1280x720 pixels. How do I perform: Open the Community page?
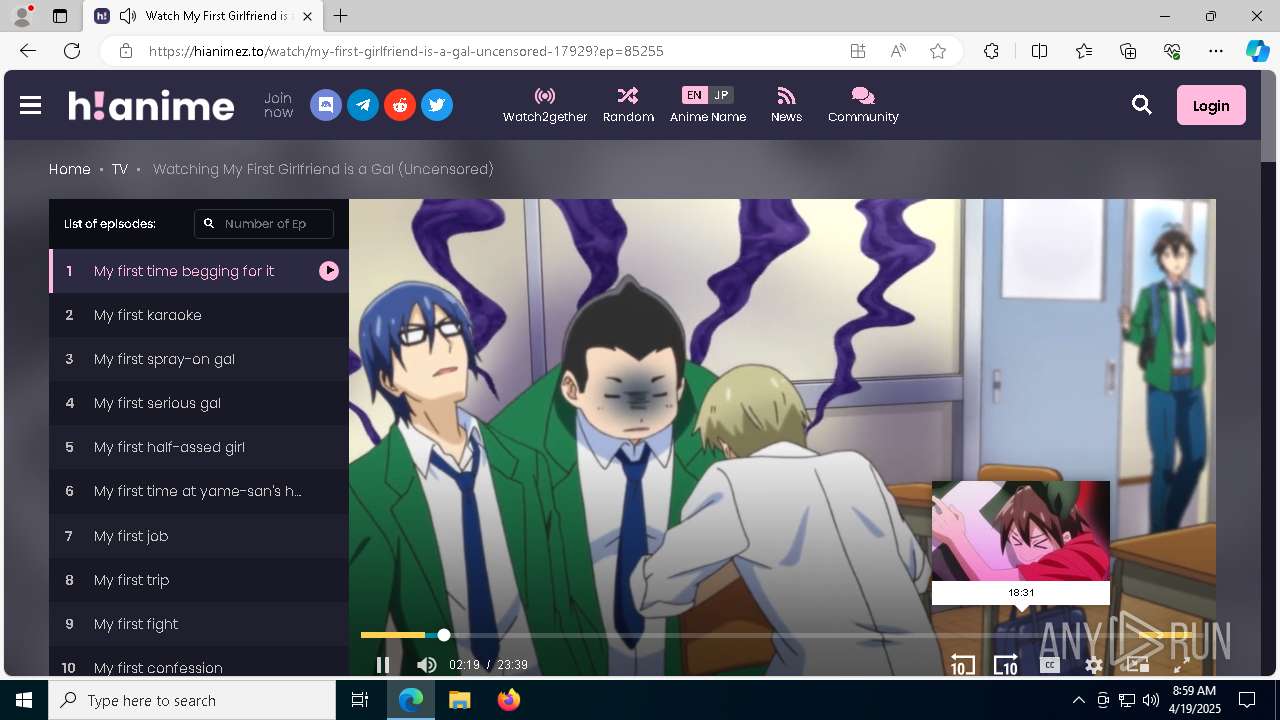(x=863, y=105)
